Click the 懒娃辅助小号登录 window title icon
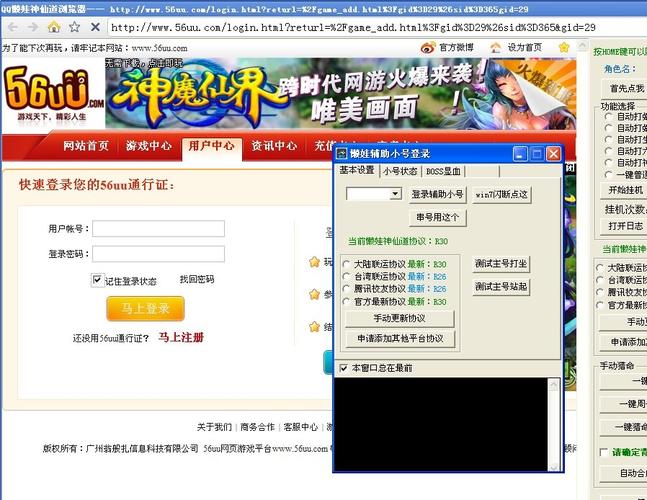Viewport: 647px width, 500px height. click(x=341, y=154)
